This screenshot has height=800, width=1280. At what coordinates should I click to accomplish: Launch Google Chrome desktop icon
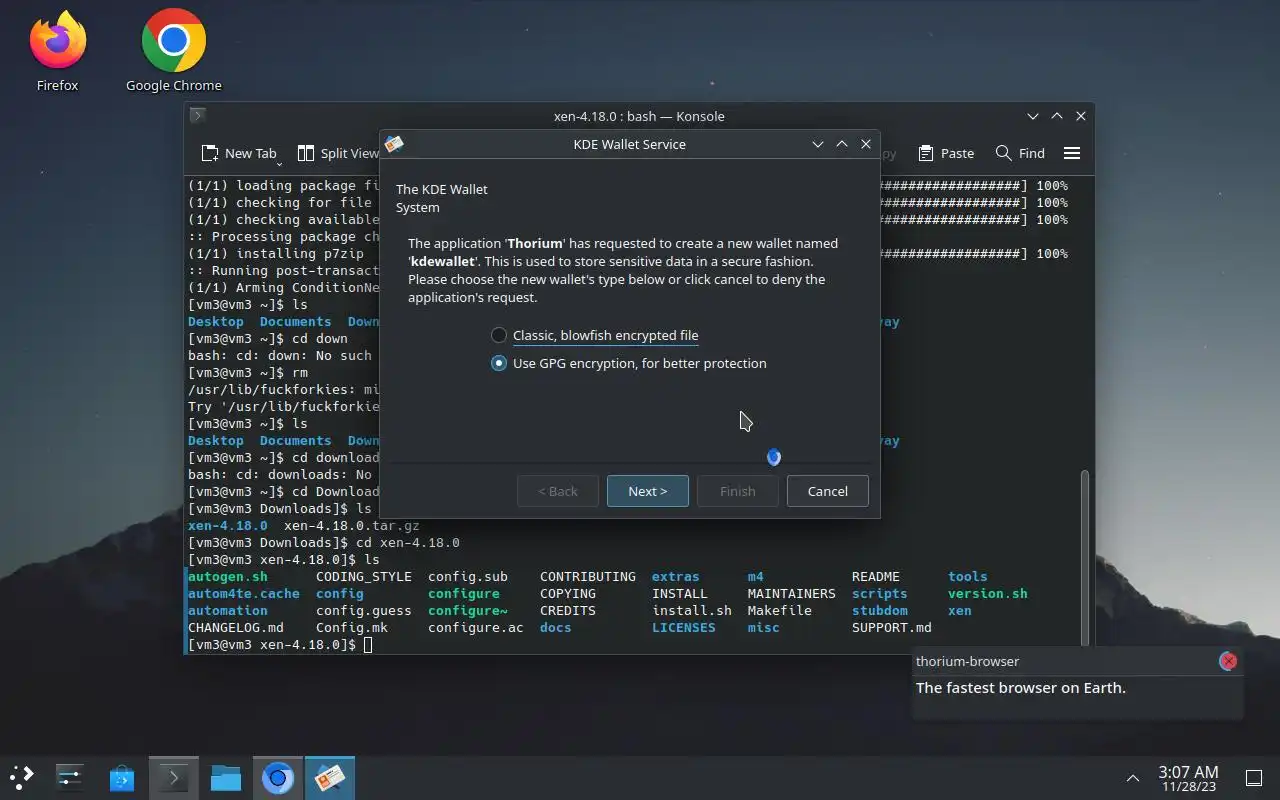tap(173, 50)
